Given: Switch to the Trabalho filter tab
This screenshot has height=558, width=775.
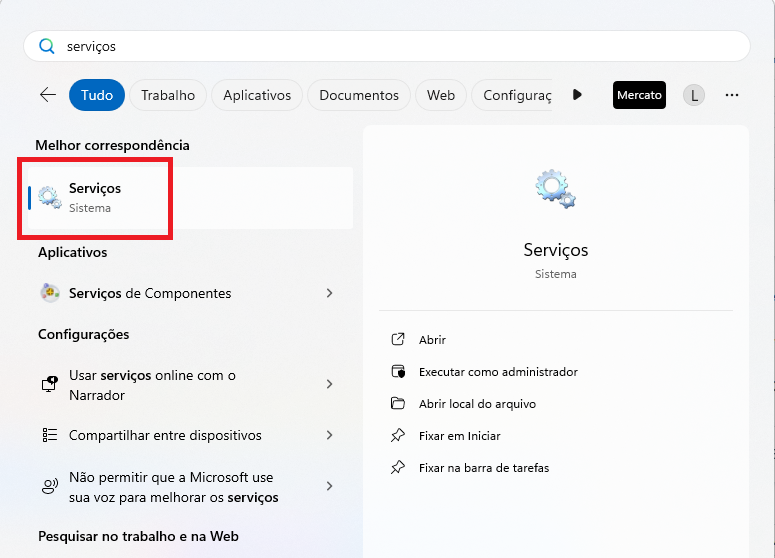Looking at the screenshot, I should [168, 95].
